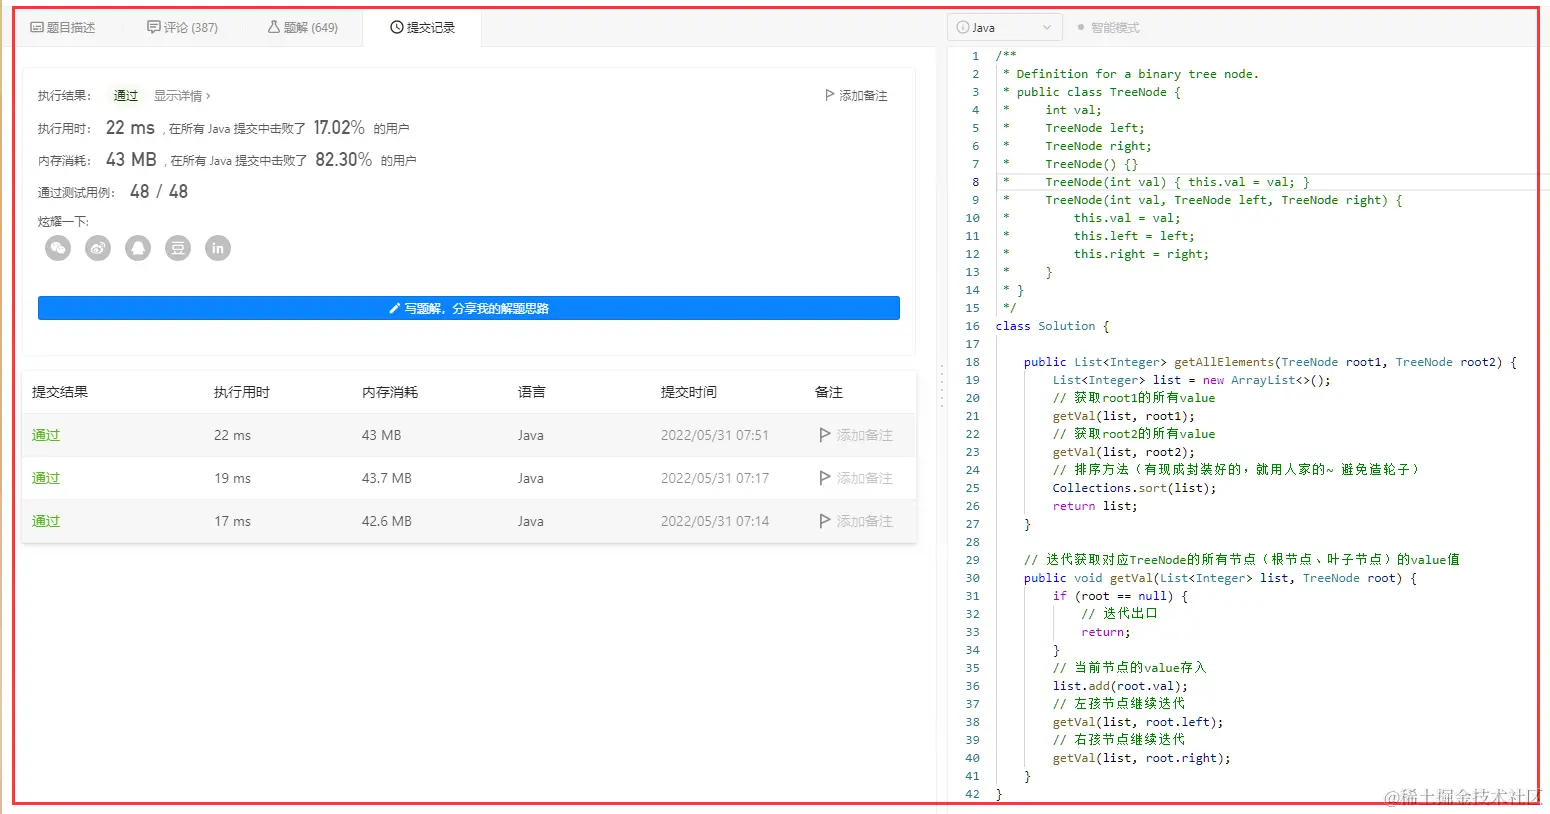The height and width of the screenshot is (814, 1550).
Task: Click the return list; code line
Action: 1095,506
